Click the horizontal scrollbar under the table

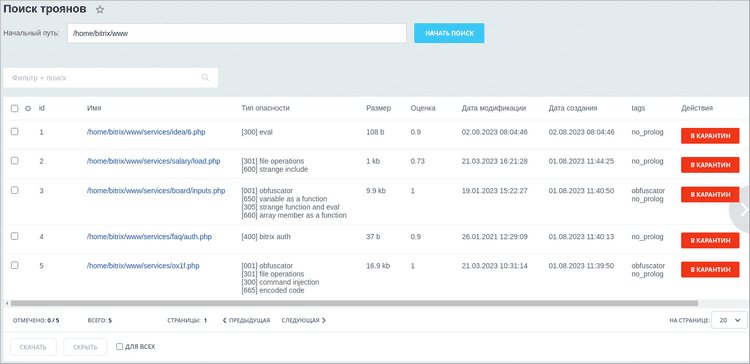point(354,303)
